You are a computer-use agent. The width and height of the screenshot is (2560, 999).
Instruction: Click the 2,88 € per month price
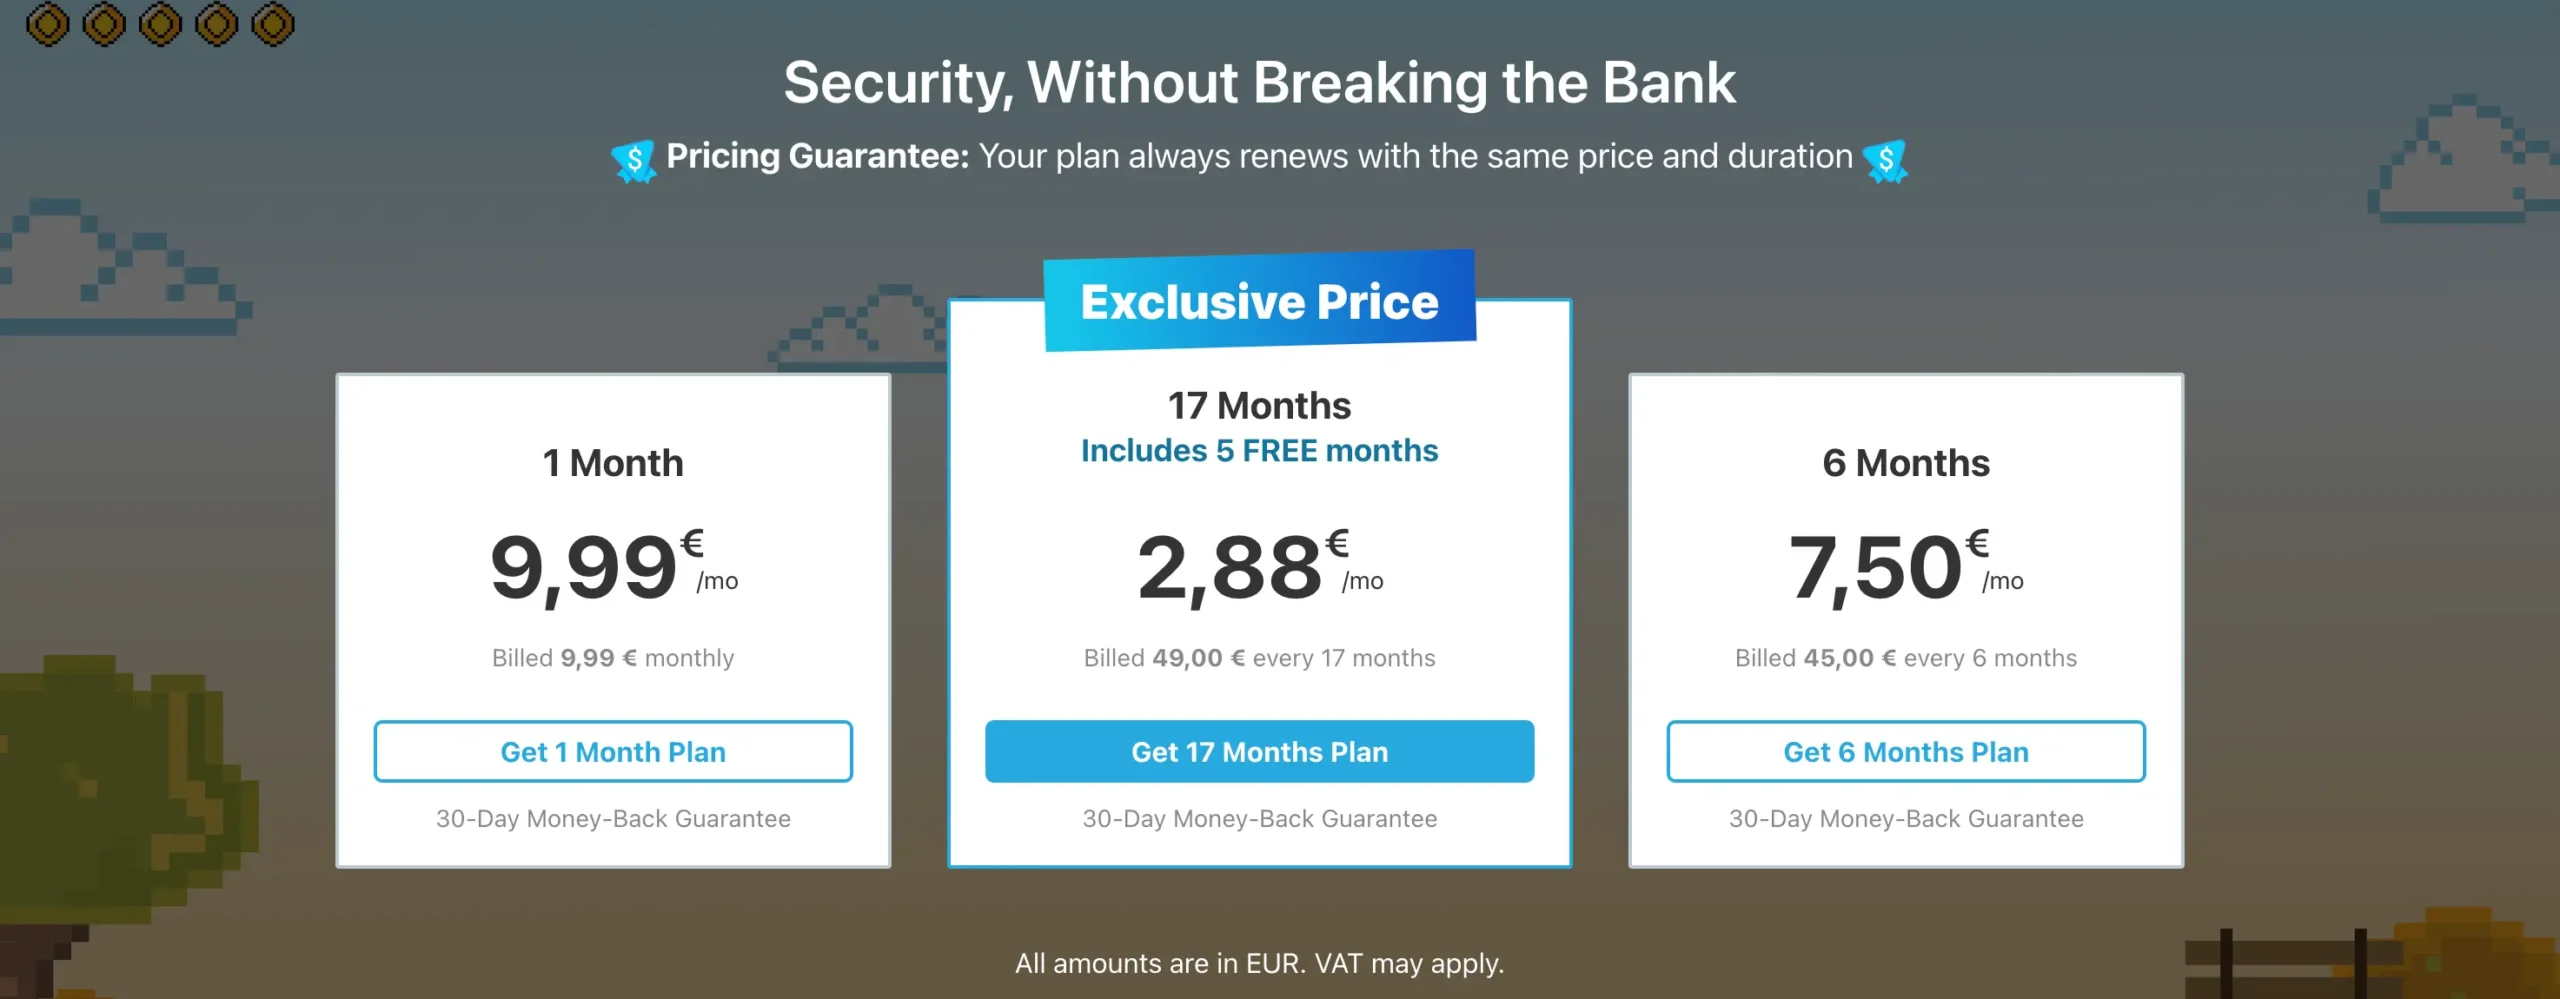[1259, 567]
